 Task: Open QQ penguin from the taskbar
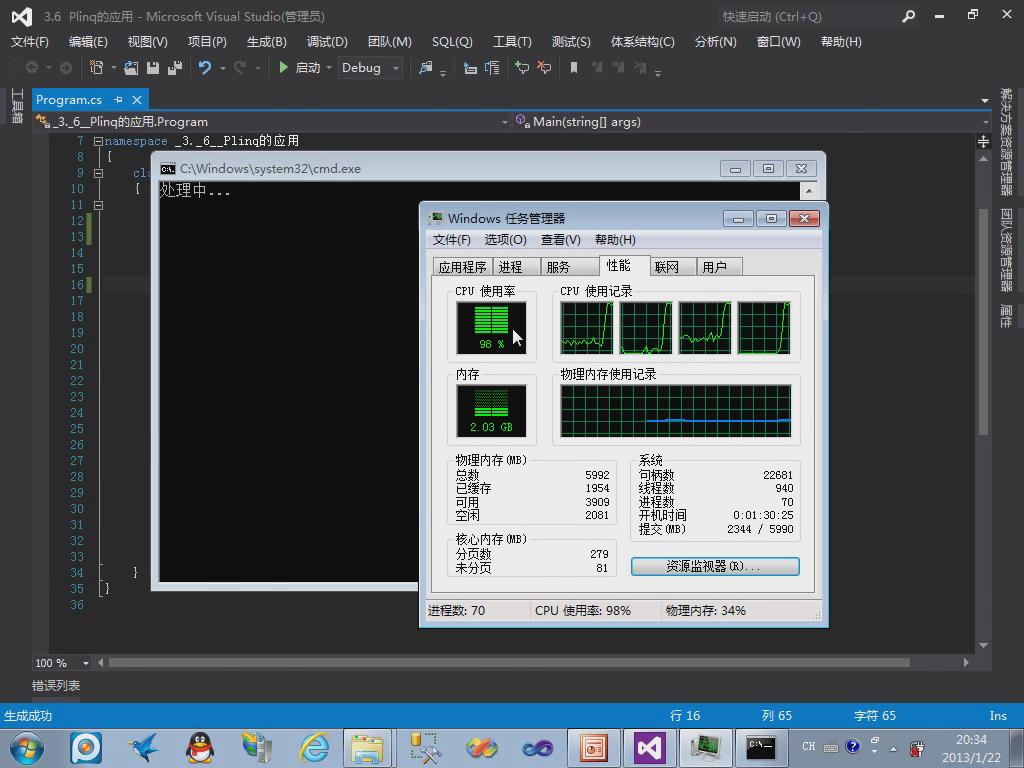click(x=200, y=748)
